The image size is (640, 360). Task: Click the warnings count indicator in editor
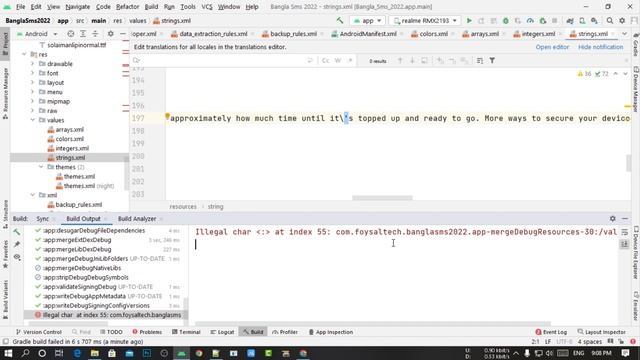pos(584,74)
